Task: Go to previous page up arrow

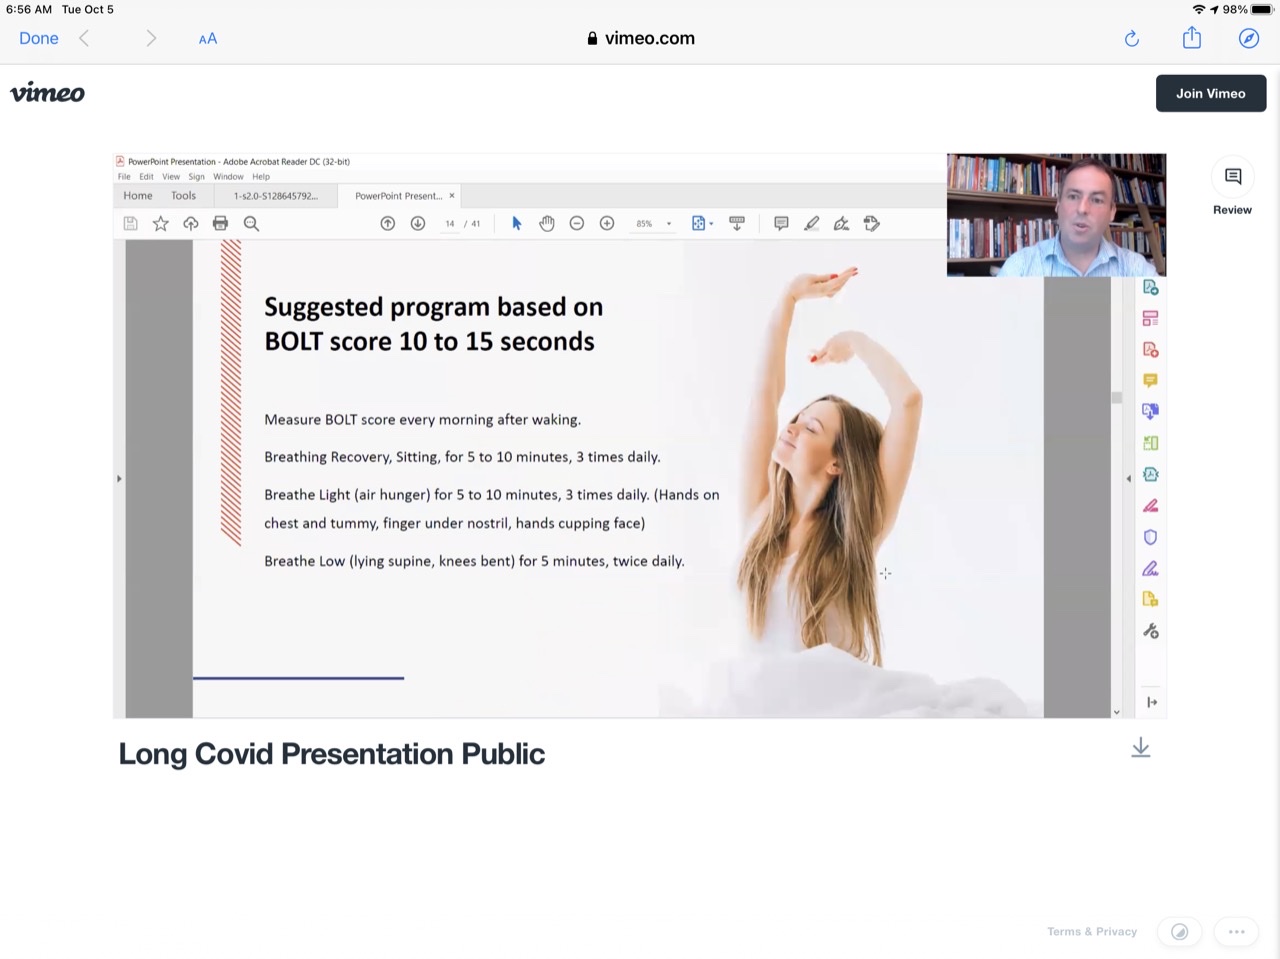Action: 388,224
